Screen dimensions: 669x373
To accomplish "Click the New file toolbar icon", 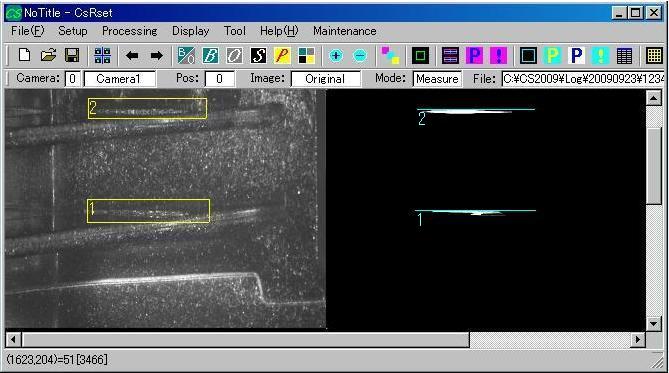I will coord(24,55).
